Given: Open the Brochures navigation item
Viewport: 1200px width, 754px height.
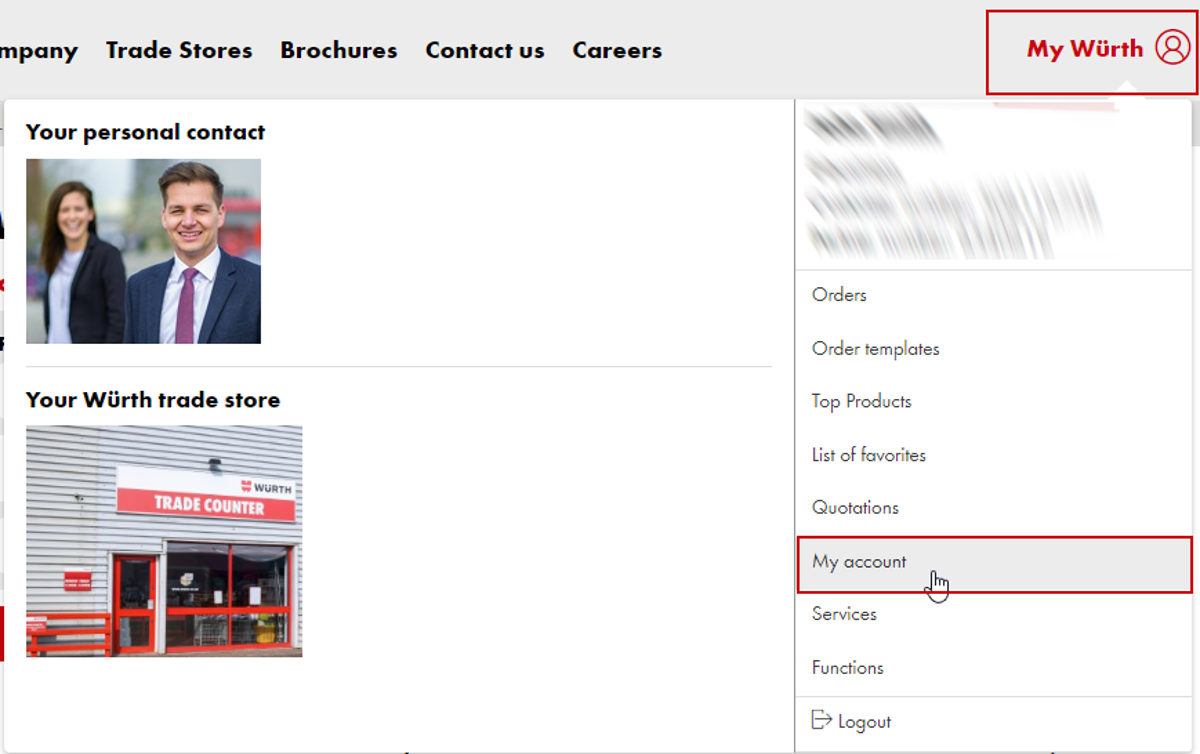Looking at the screenshot, I should click(338, 50).
